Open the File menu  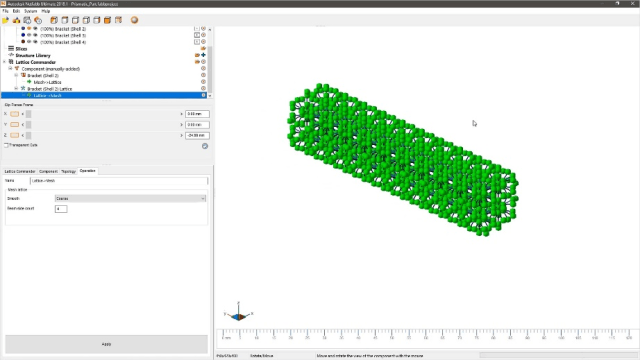(5, 11)
